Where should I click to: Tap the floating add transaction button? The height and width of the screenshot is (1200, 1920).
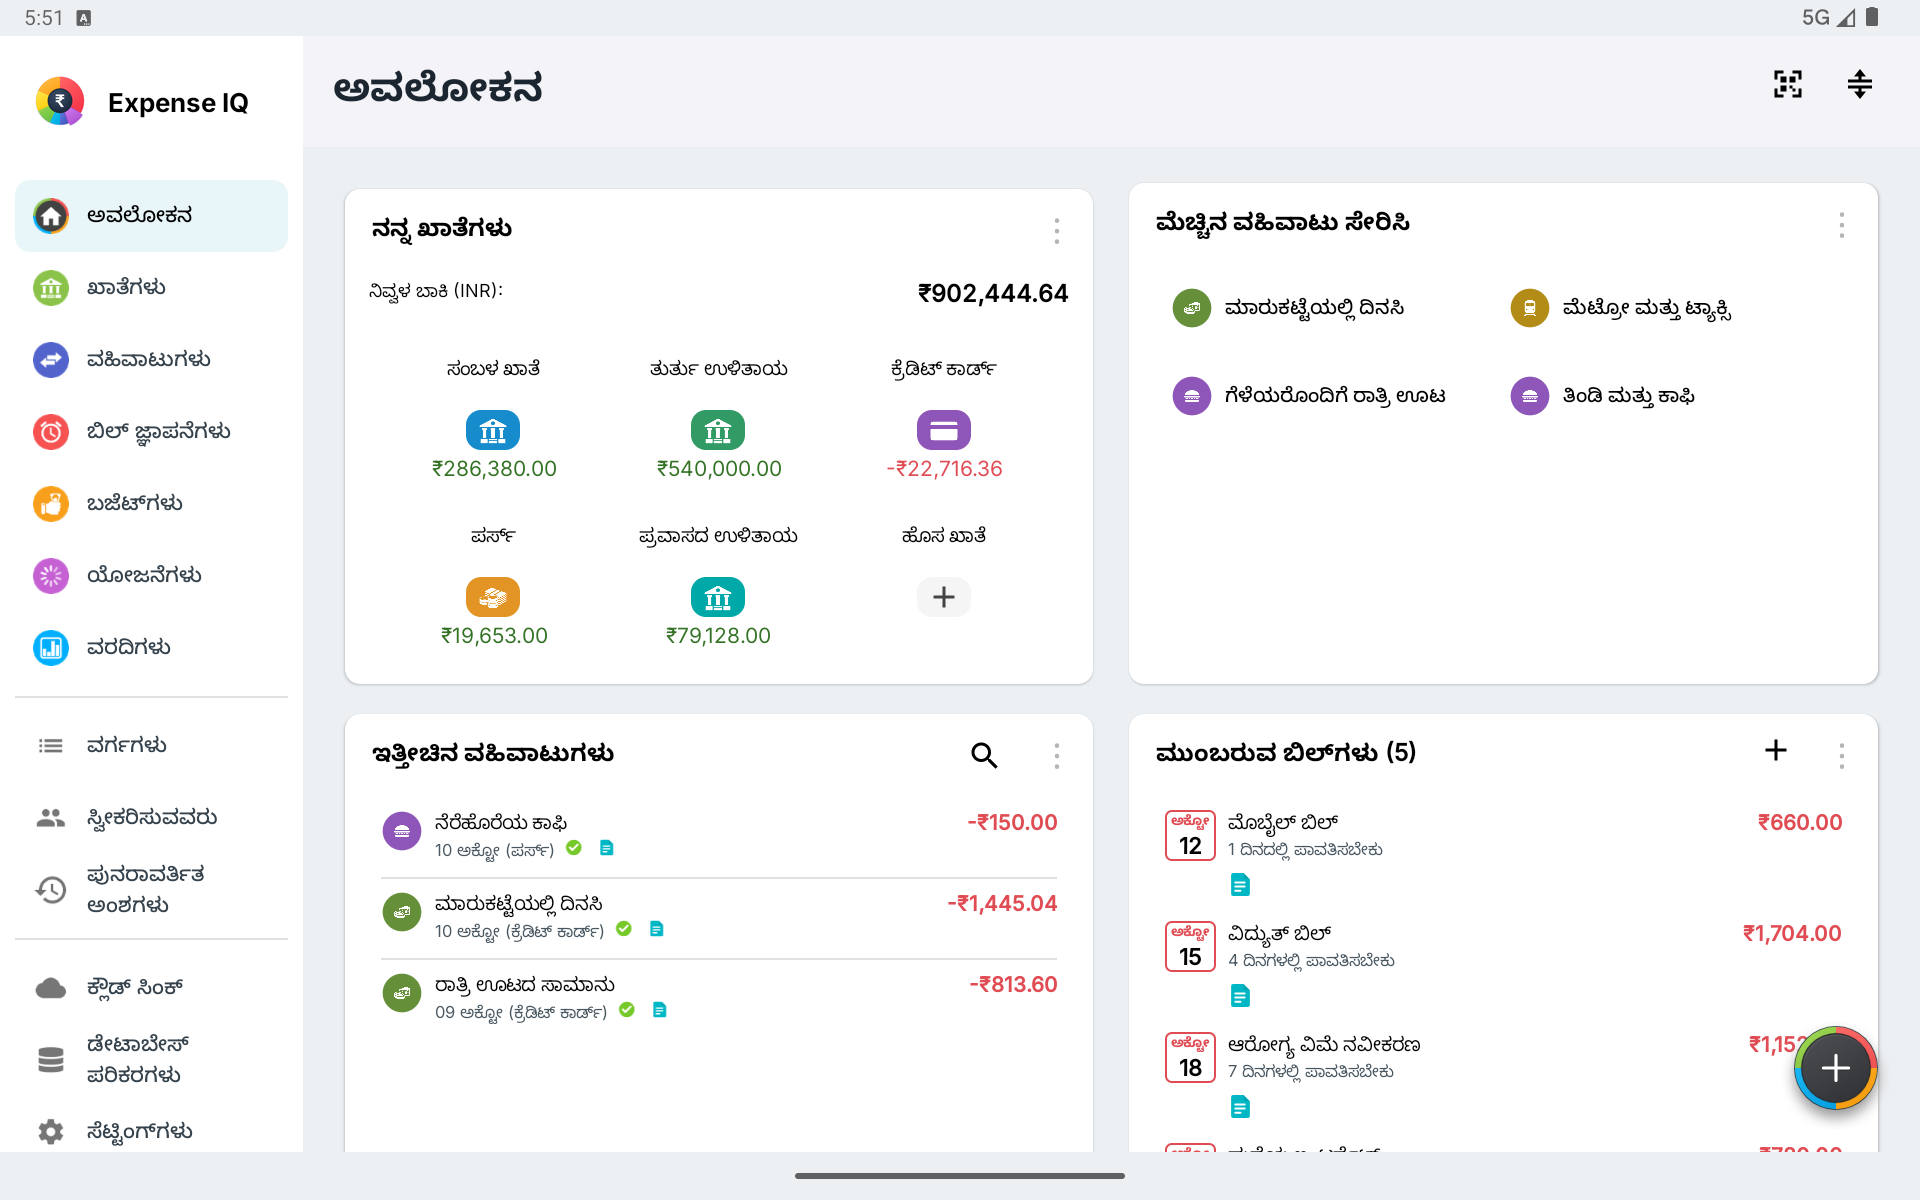[x=1836, y=1068]
